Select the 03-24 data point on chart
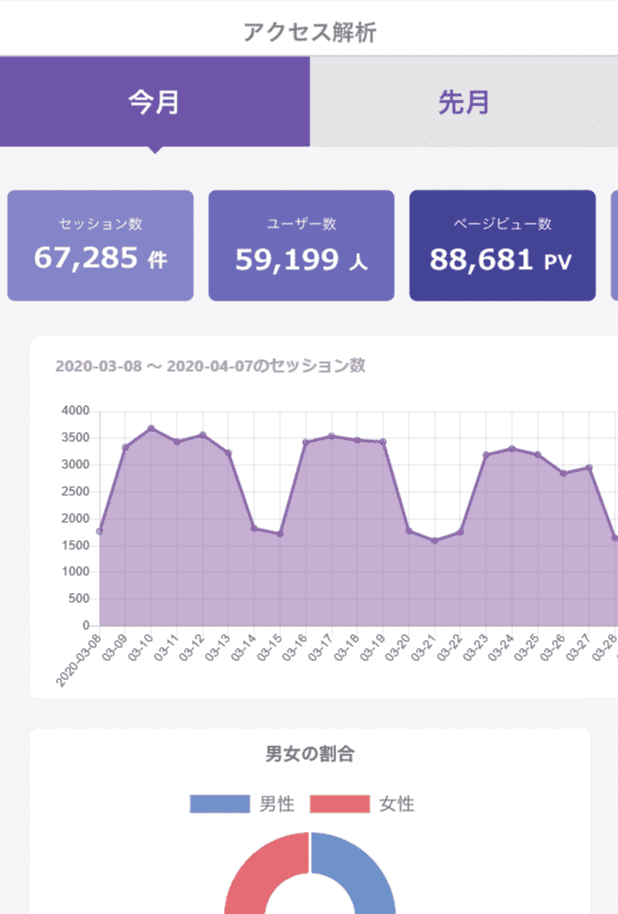 [512, 448]
